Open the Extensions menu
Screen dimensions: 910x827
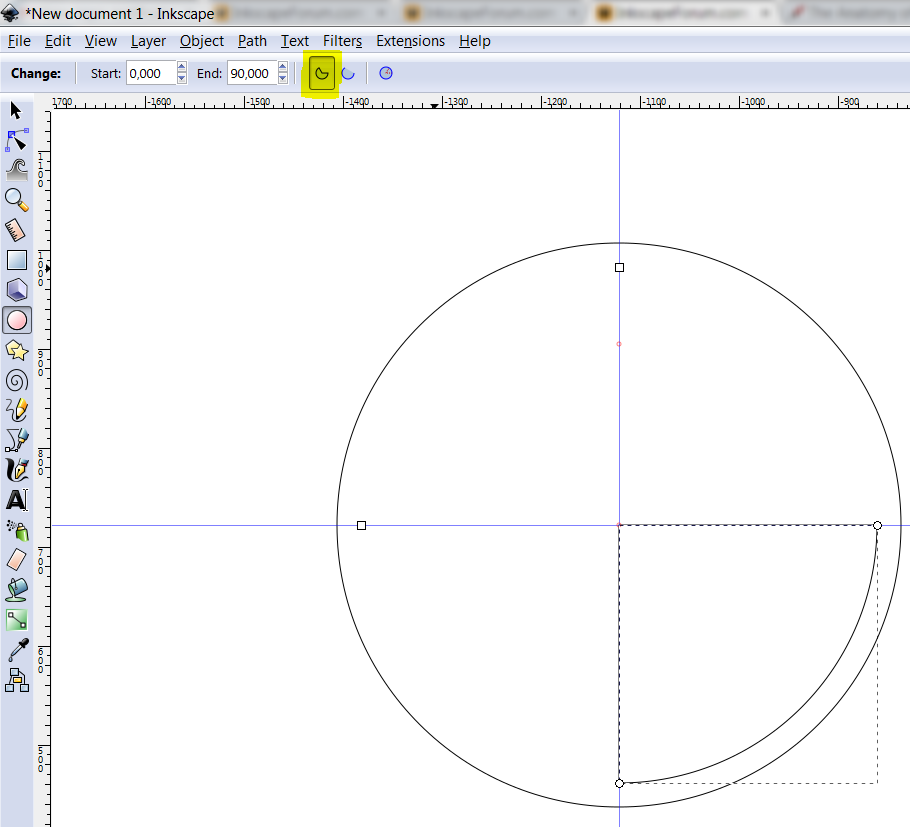(x=410, y=41)
